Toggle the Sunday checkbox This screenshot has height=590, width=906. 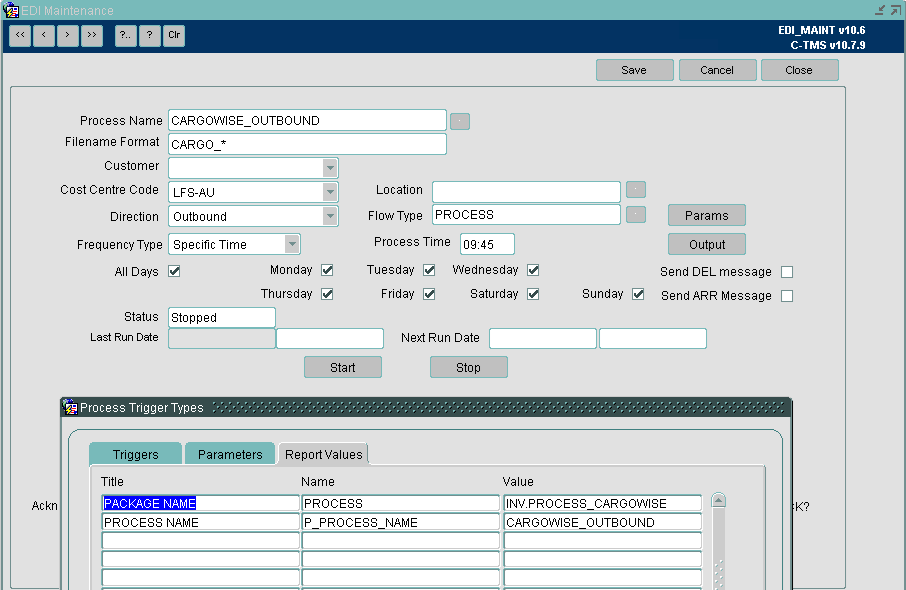pyautogui.click(x=638, y=294)
